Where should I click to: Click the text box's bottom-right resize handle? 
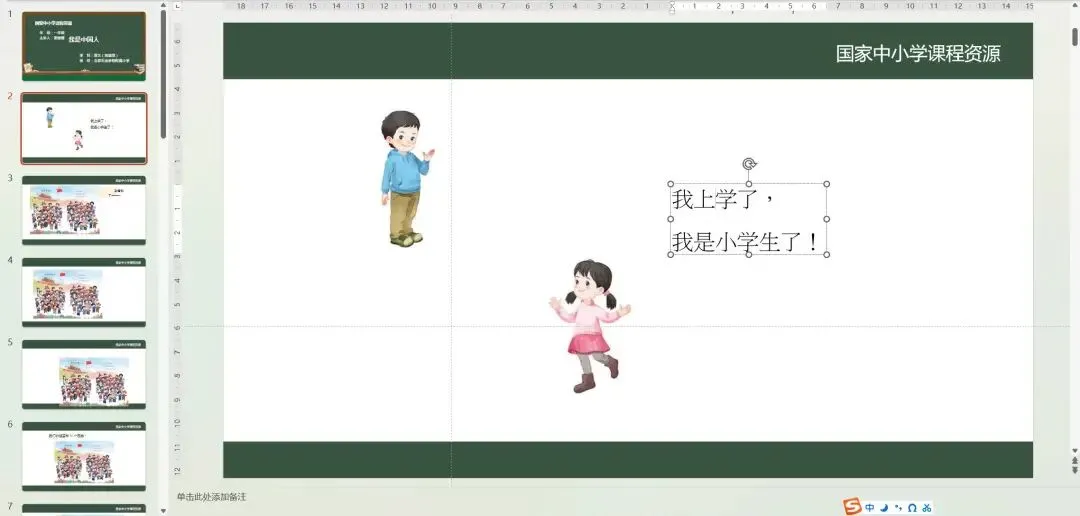(827, 254)
